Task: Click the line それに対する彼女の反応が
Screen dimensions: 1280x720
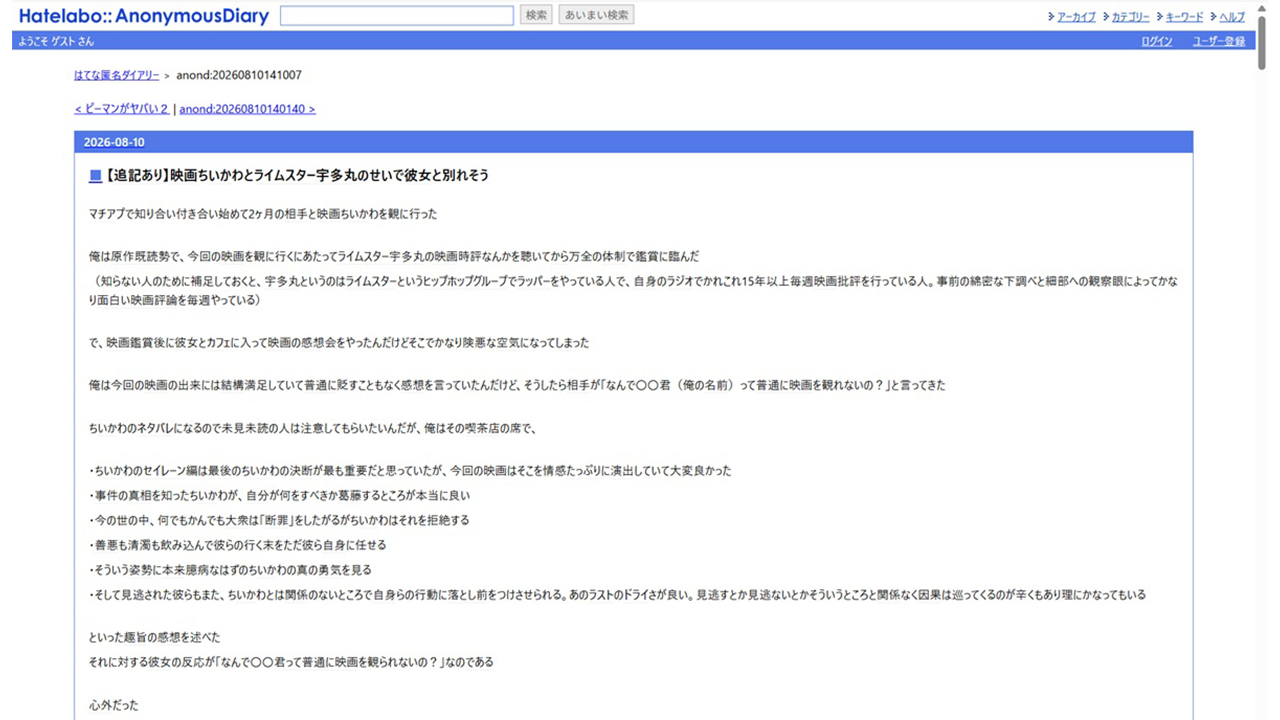Action: click(291, 662)
